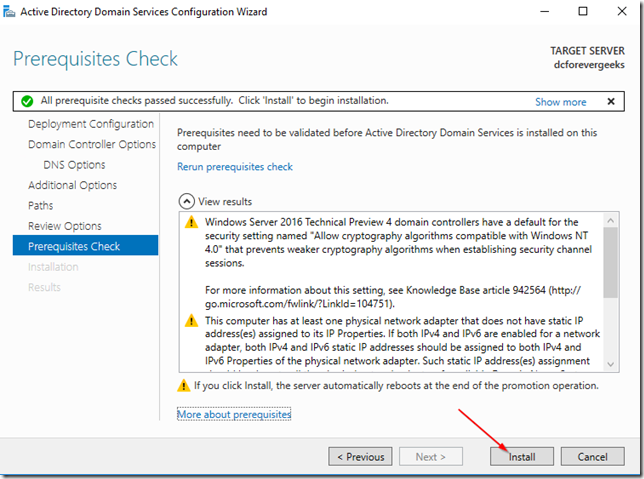The height and width of the screenshot is (479, 644).
Task: Go to the Additional Options step
Action: coord(73,185)
